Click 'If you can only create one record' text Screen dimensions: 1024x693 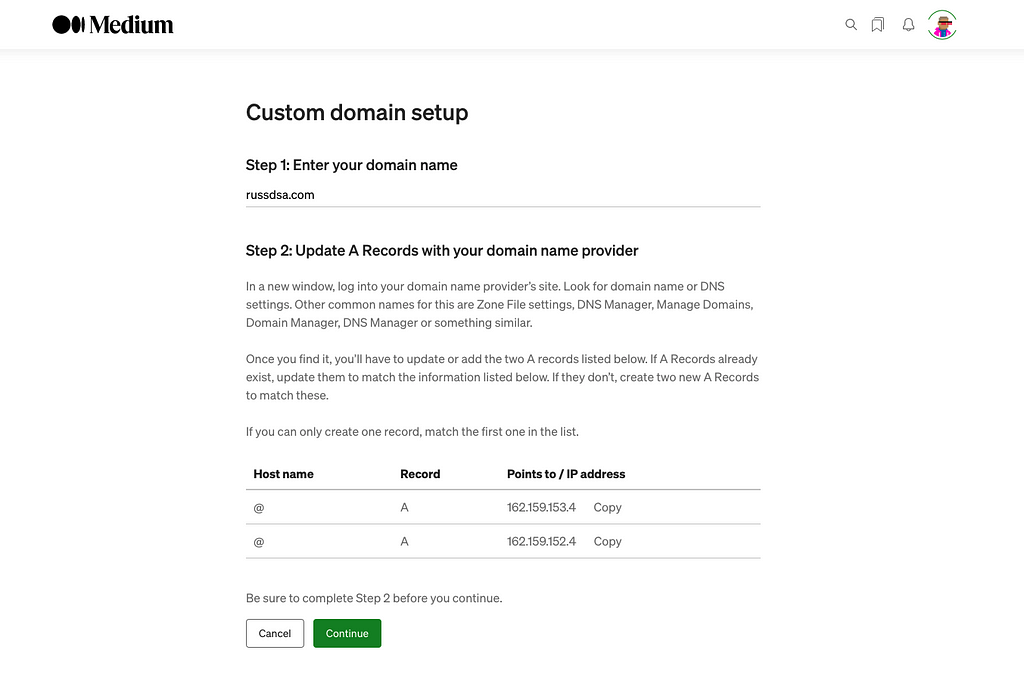412,432
